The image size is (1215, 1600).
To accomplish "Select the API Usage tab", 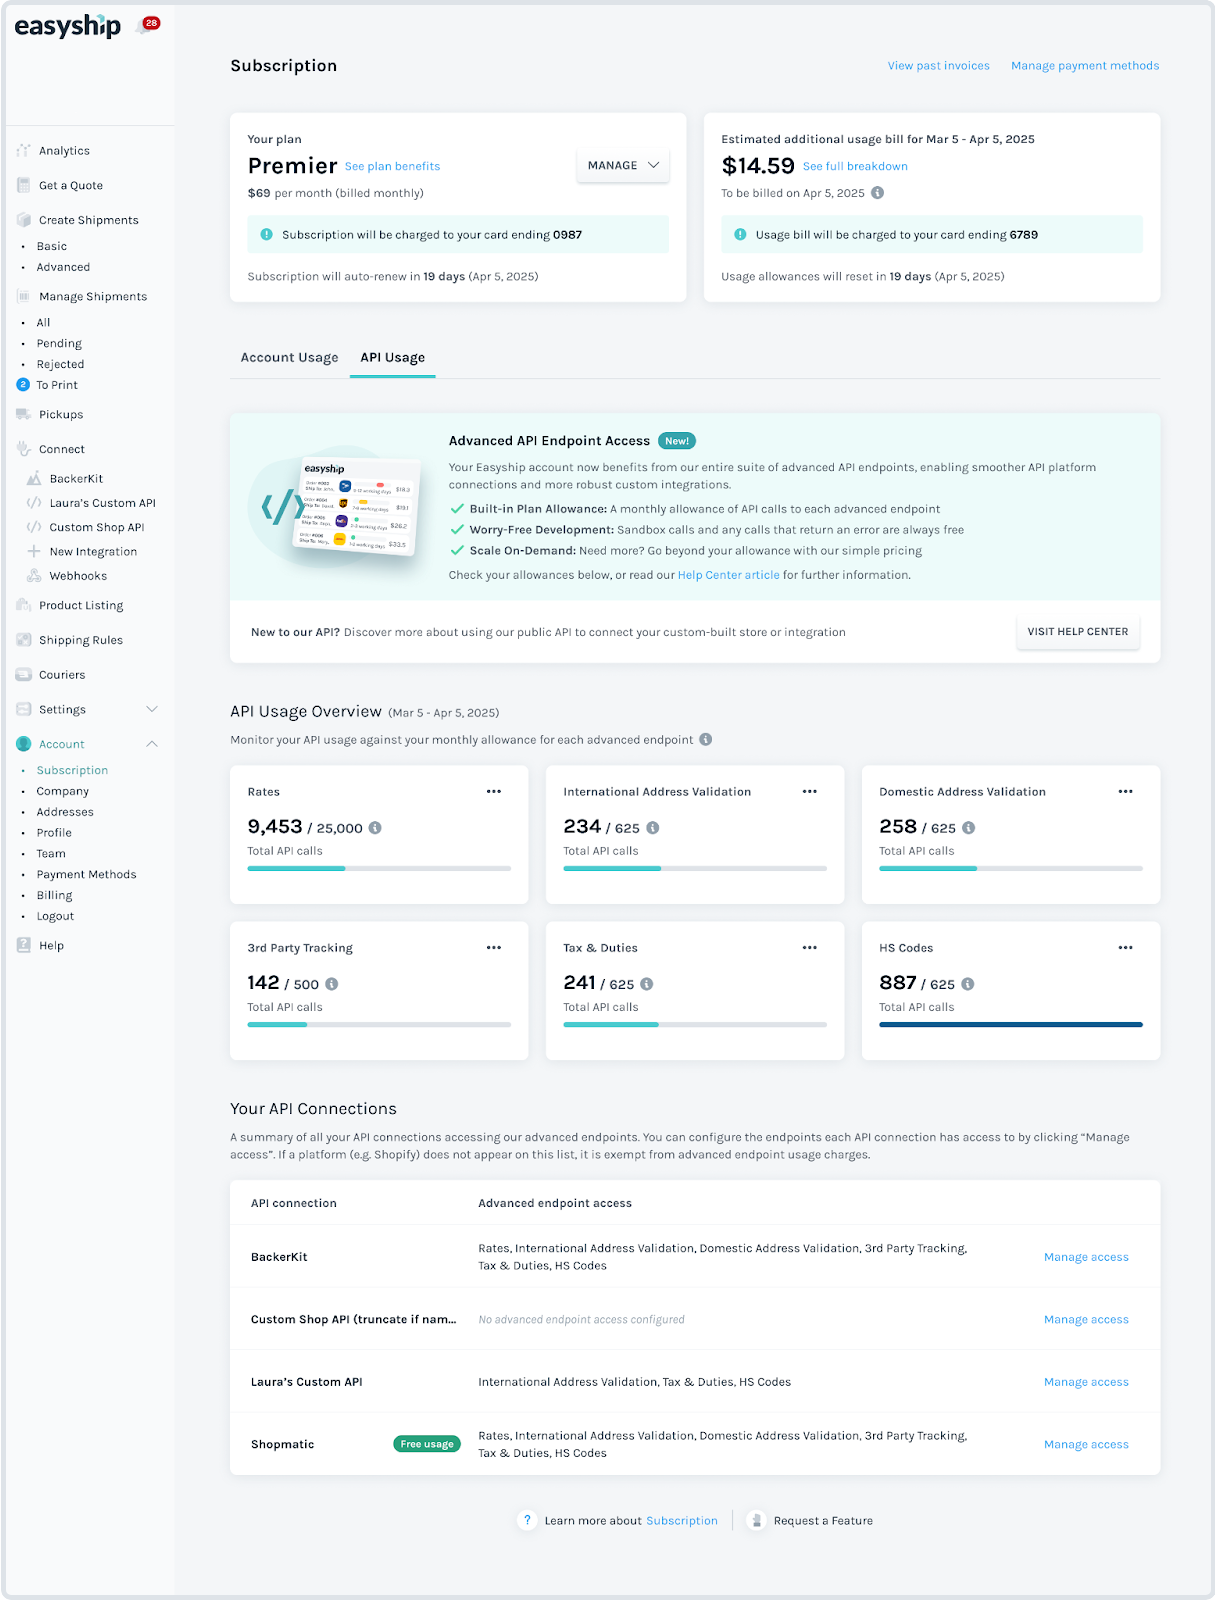I will point(393,358).
